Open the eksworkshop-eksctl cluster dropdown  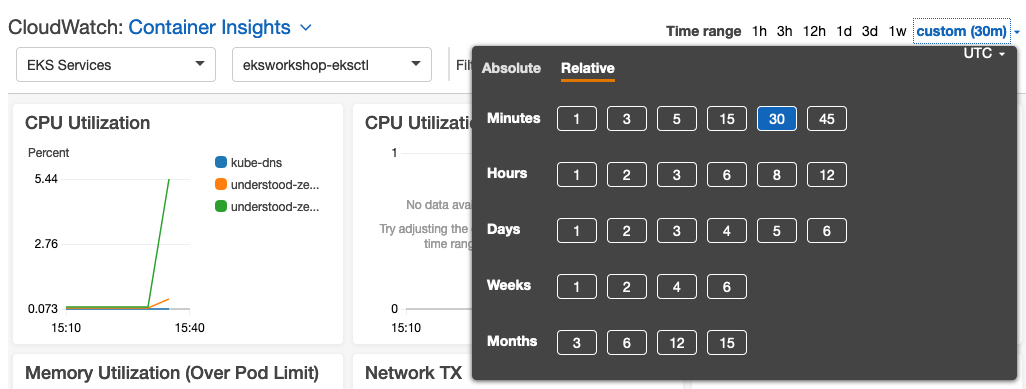pos(332,64)
